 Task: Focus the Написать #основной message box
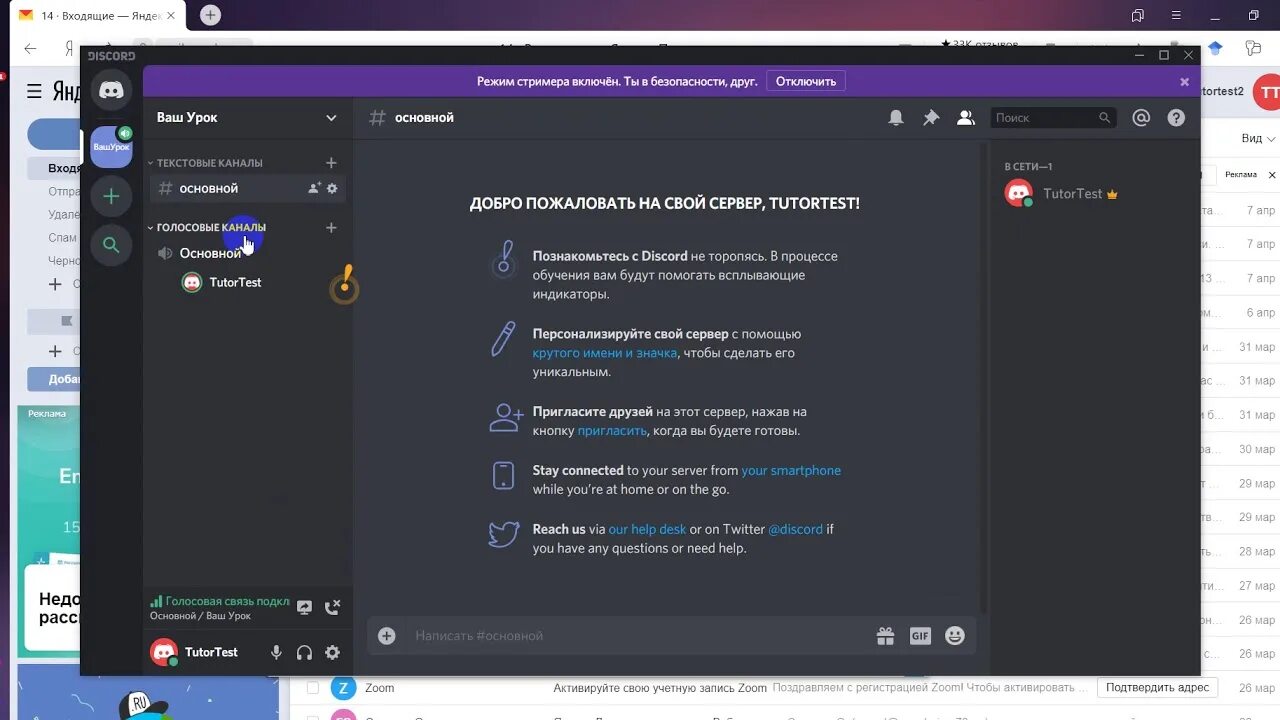tap(635, 636)
